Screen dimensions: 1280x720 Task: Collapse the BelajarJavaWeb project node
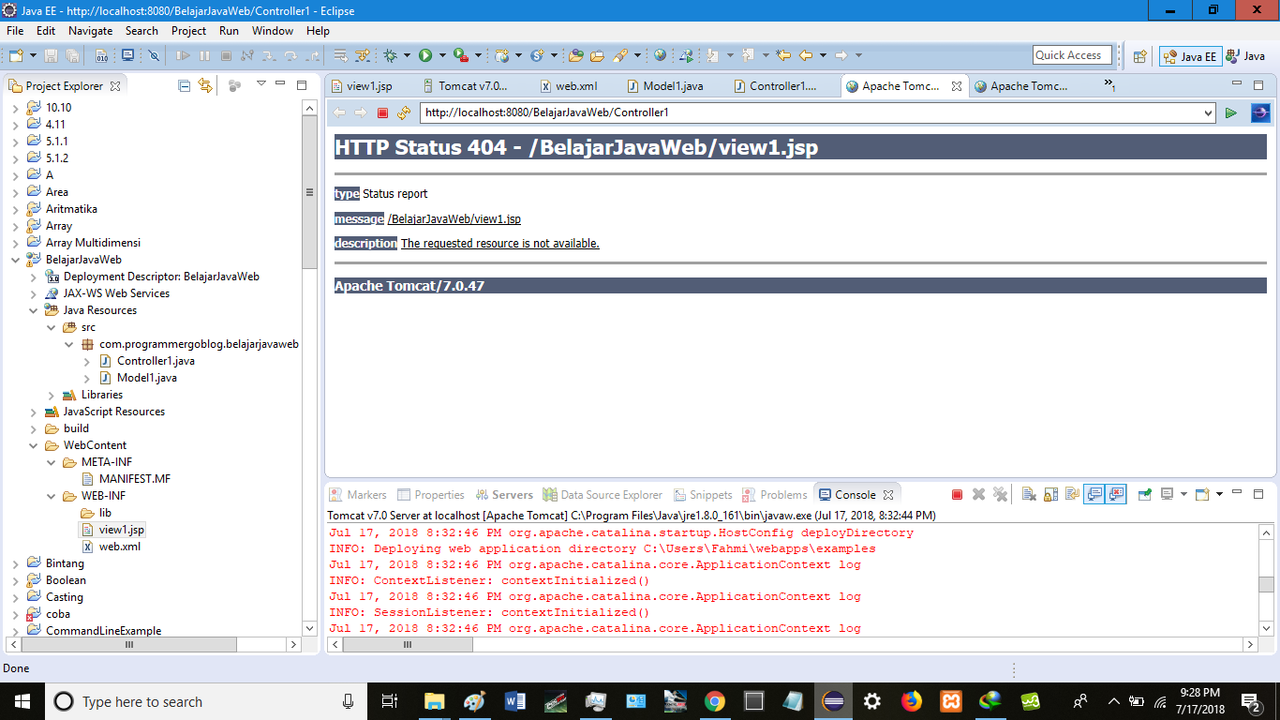click(15, 260)
